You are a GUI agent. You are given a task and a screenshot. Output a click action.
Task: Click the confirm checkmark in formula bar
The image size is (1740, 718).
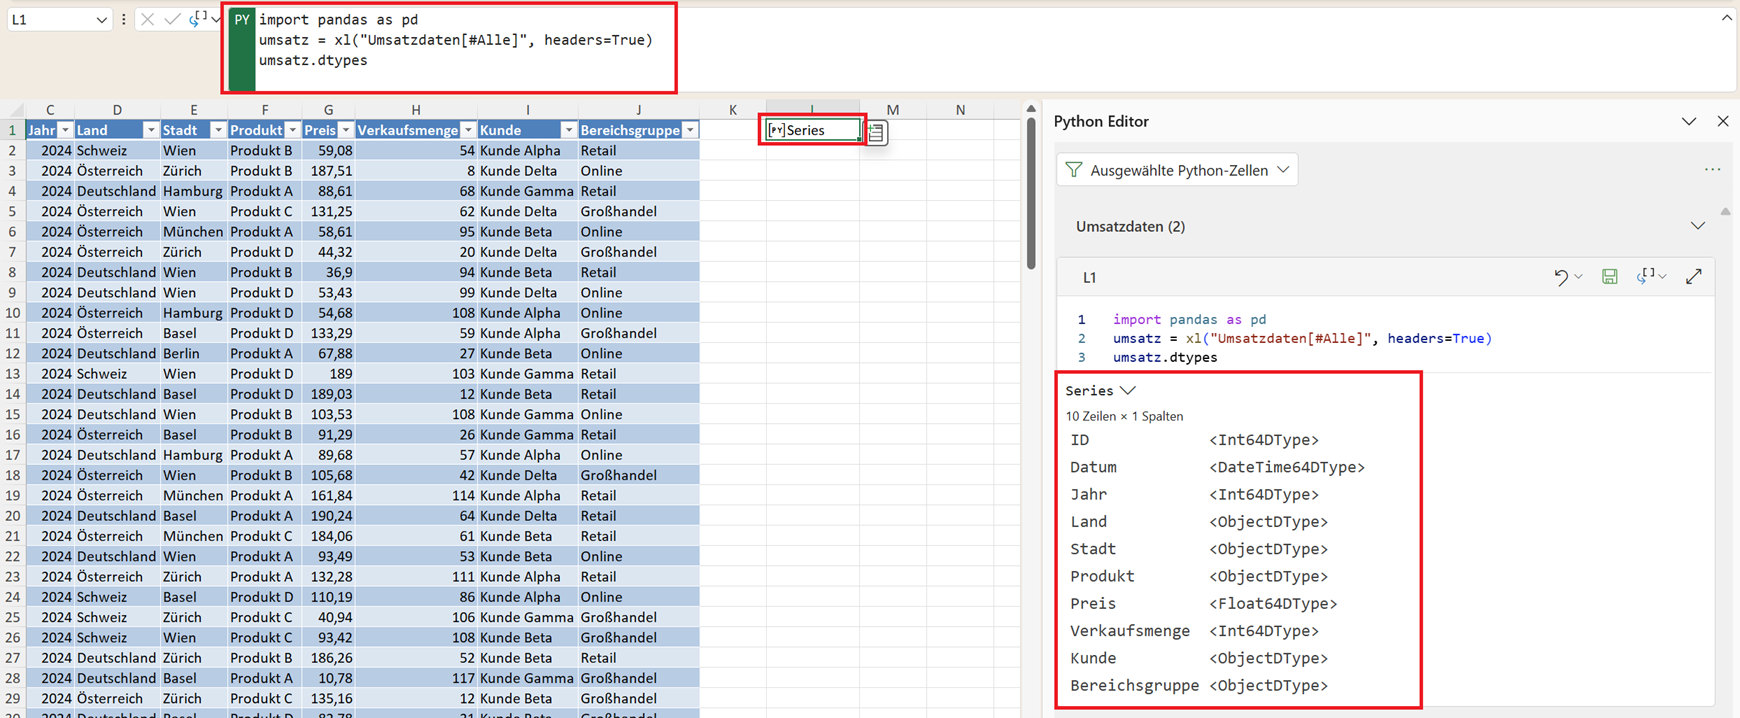pyautogui.click(x=172, y=19)
